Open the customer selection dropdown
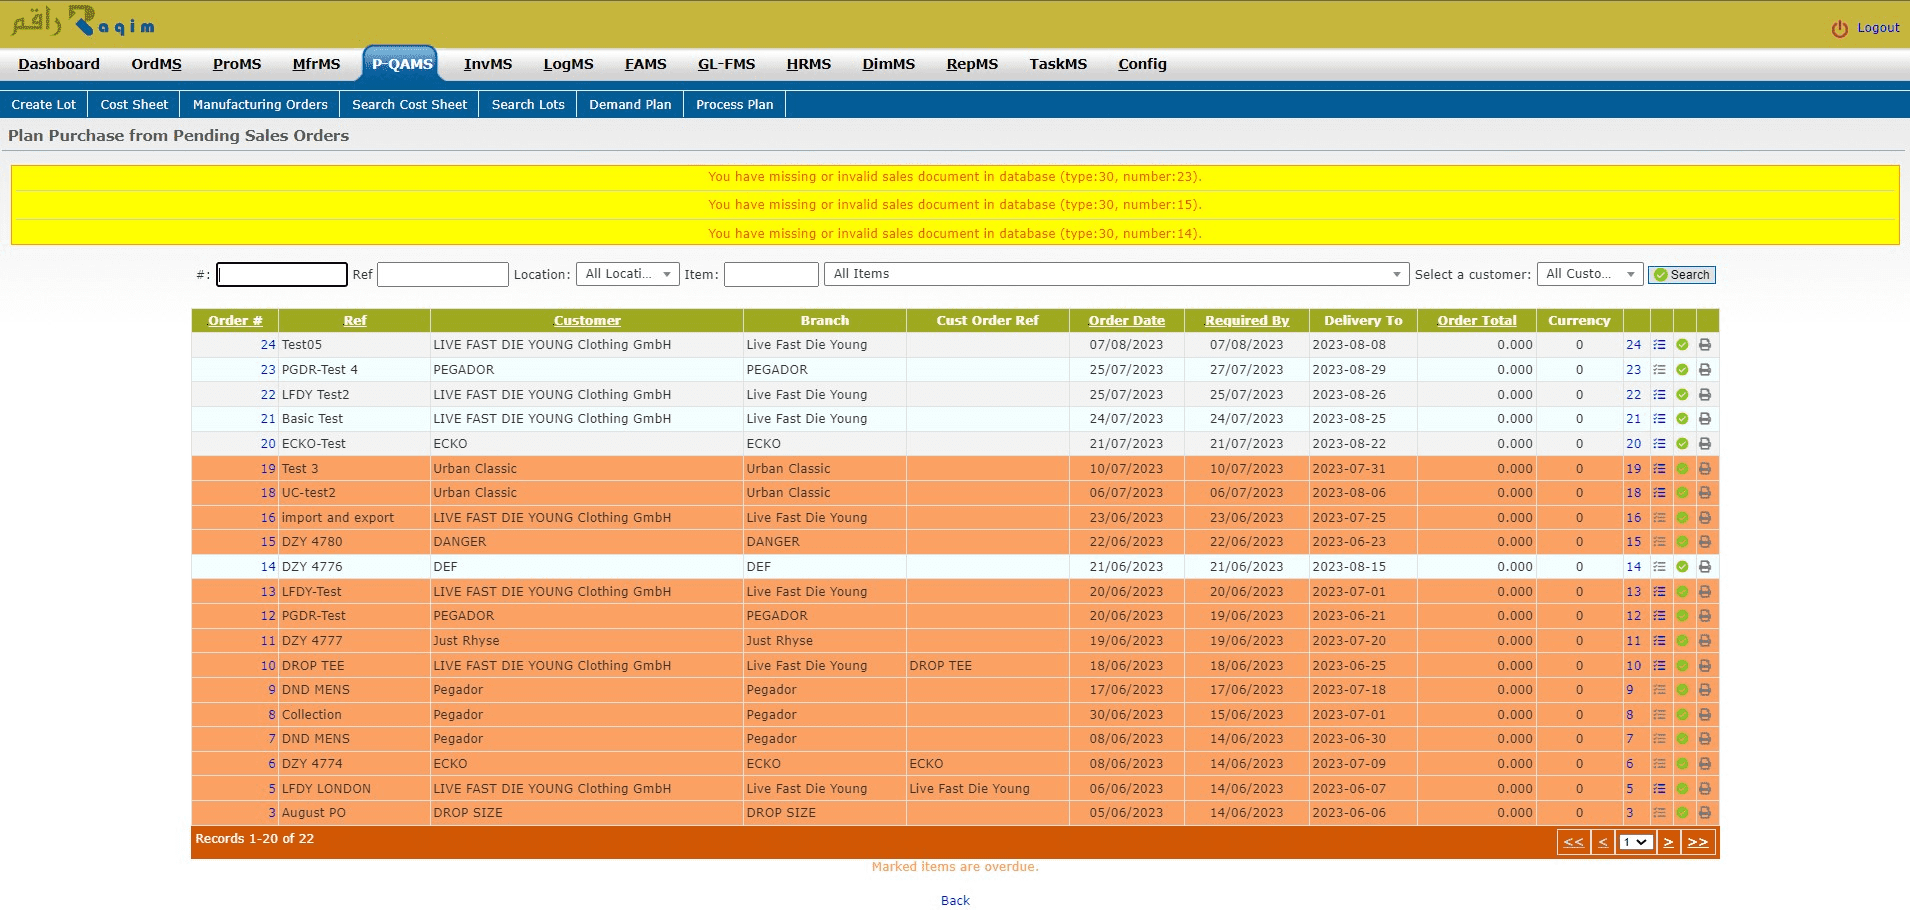Screen dimensions: 1910x910 tap(1588, 274)
